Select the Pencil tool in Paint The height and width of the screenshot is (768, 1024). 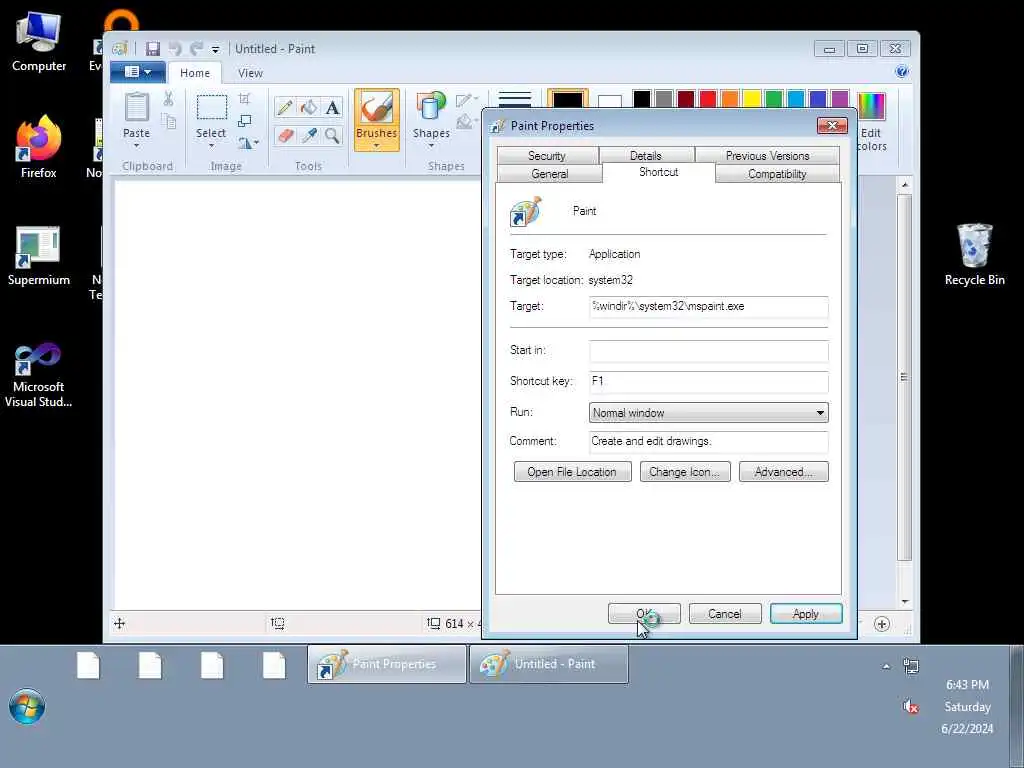click(284, 107)
